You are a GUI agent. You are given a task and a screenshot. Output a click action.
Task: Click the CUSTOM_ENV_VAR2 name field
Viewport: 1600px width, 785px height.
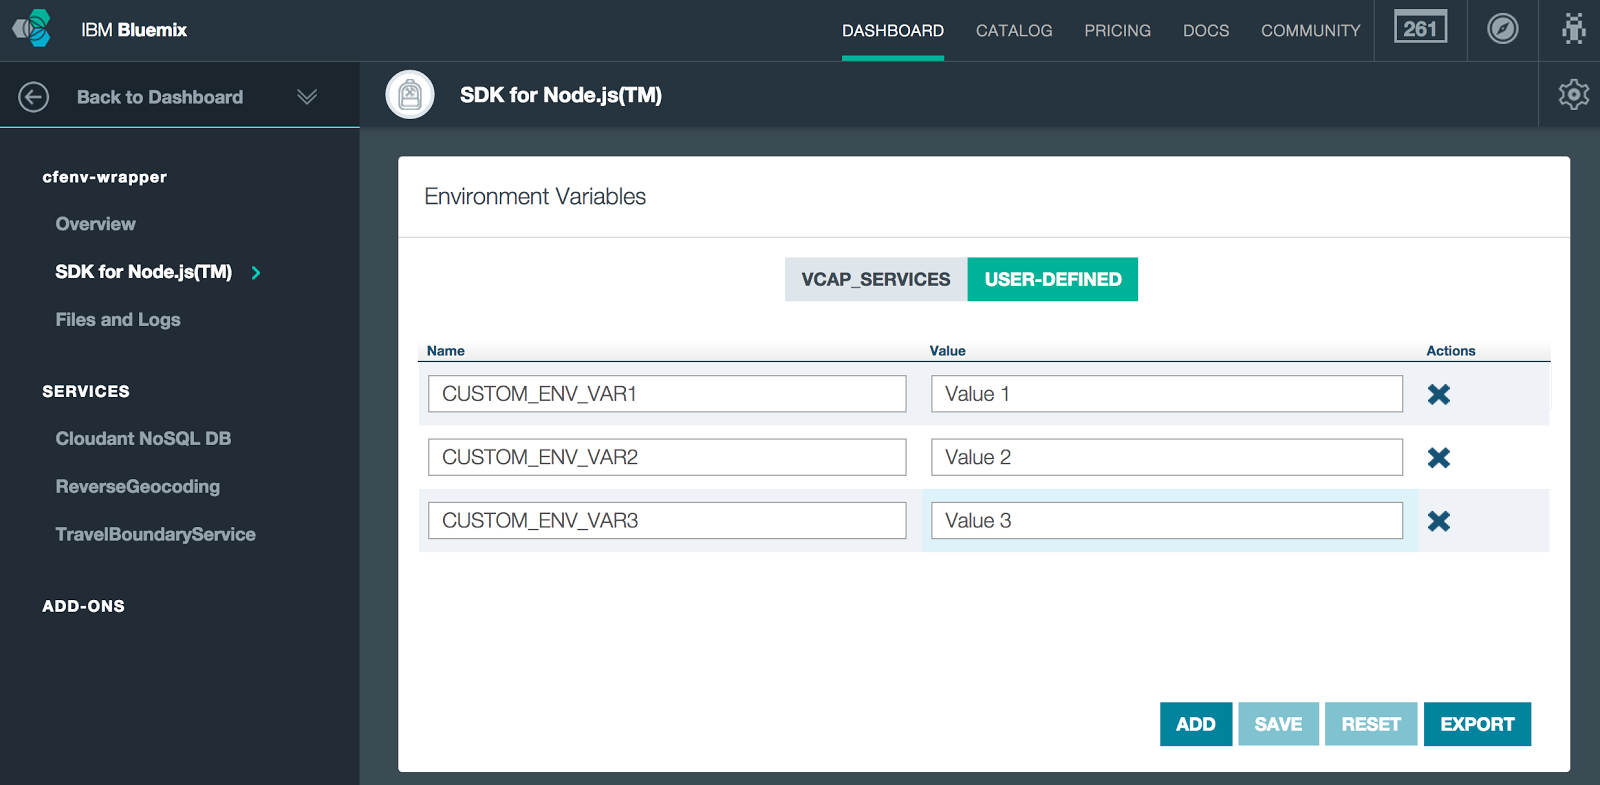coord(667,457)
